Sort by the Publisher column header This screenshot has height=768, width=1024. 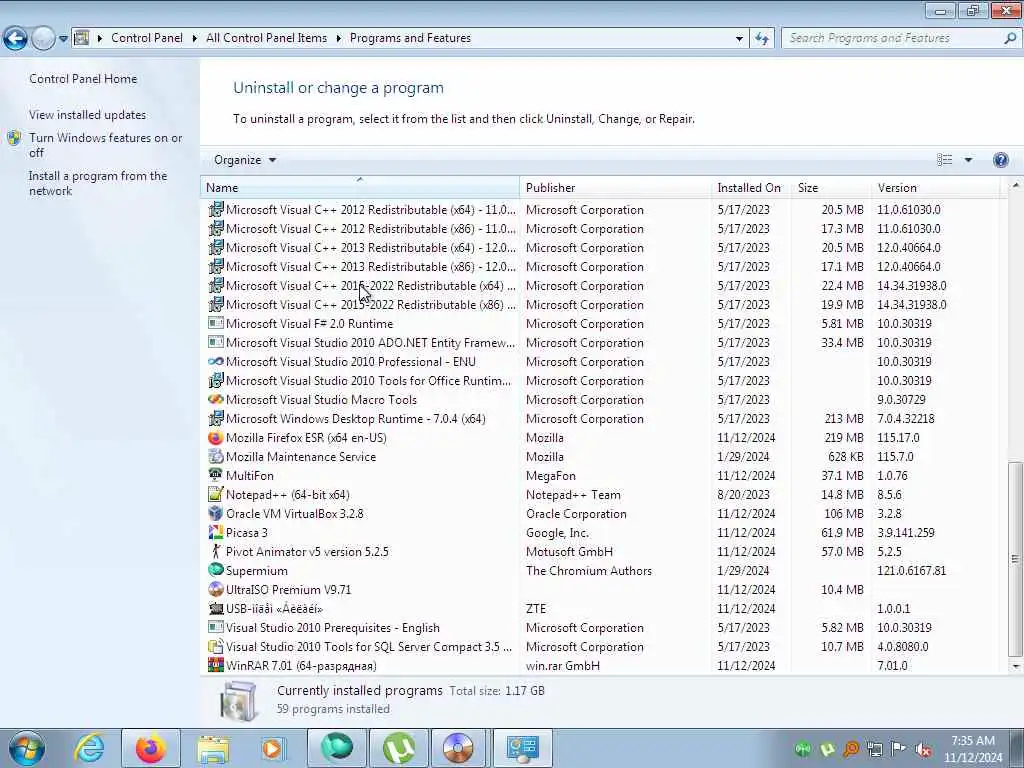(x=615, y=187)
